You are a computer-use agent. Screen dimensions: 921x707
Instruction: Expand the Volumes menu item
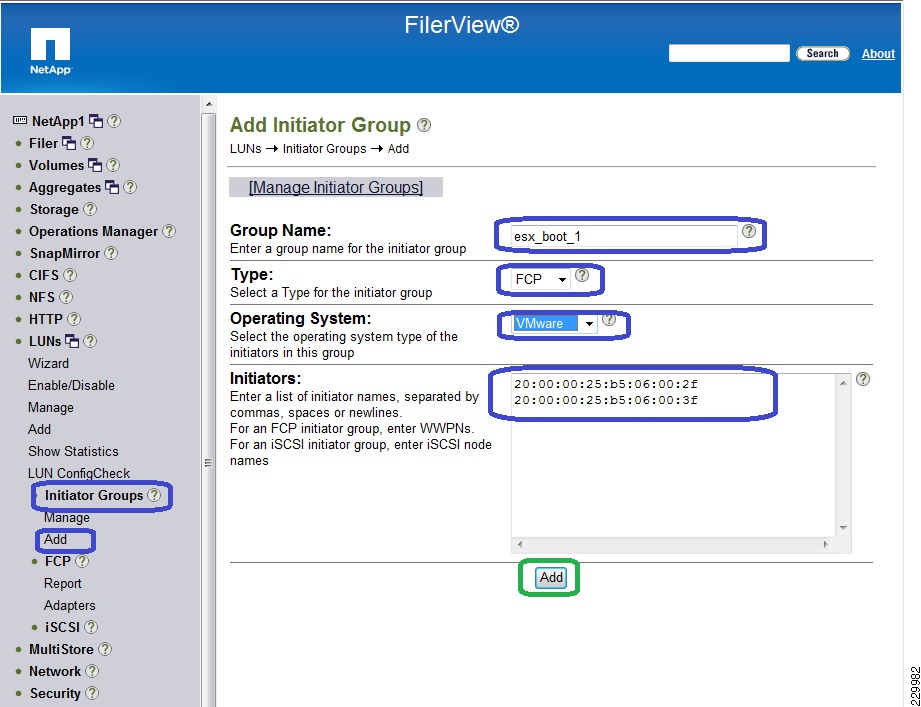tap(56, 166)
